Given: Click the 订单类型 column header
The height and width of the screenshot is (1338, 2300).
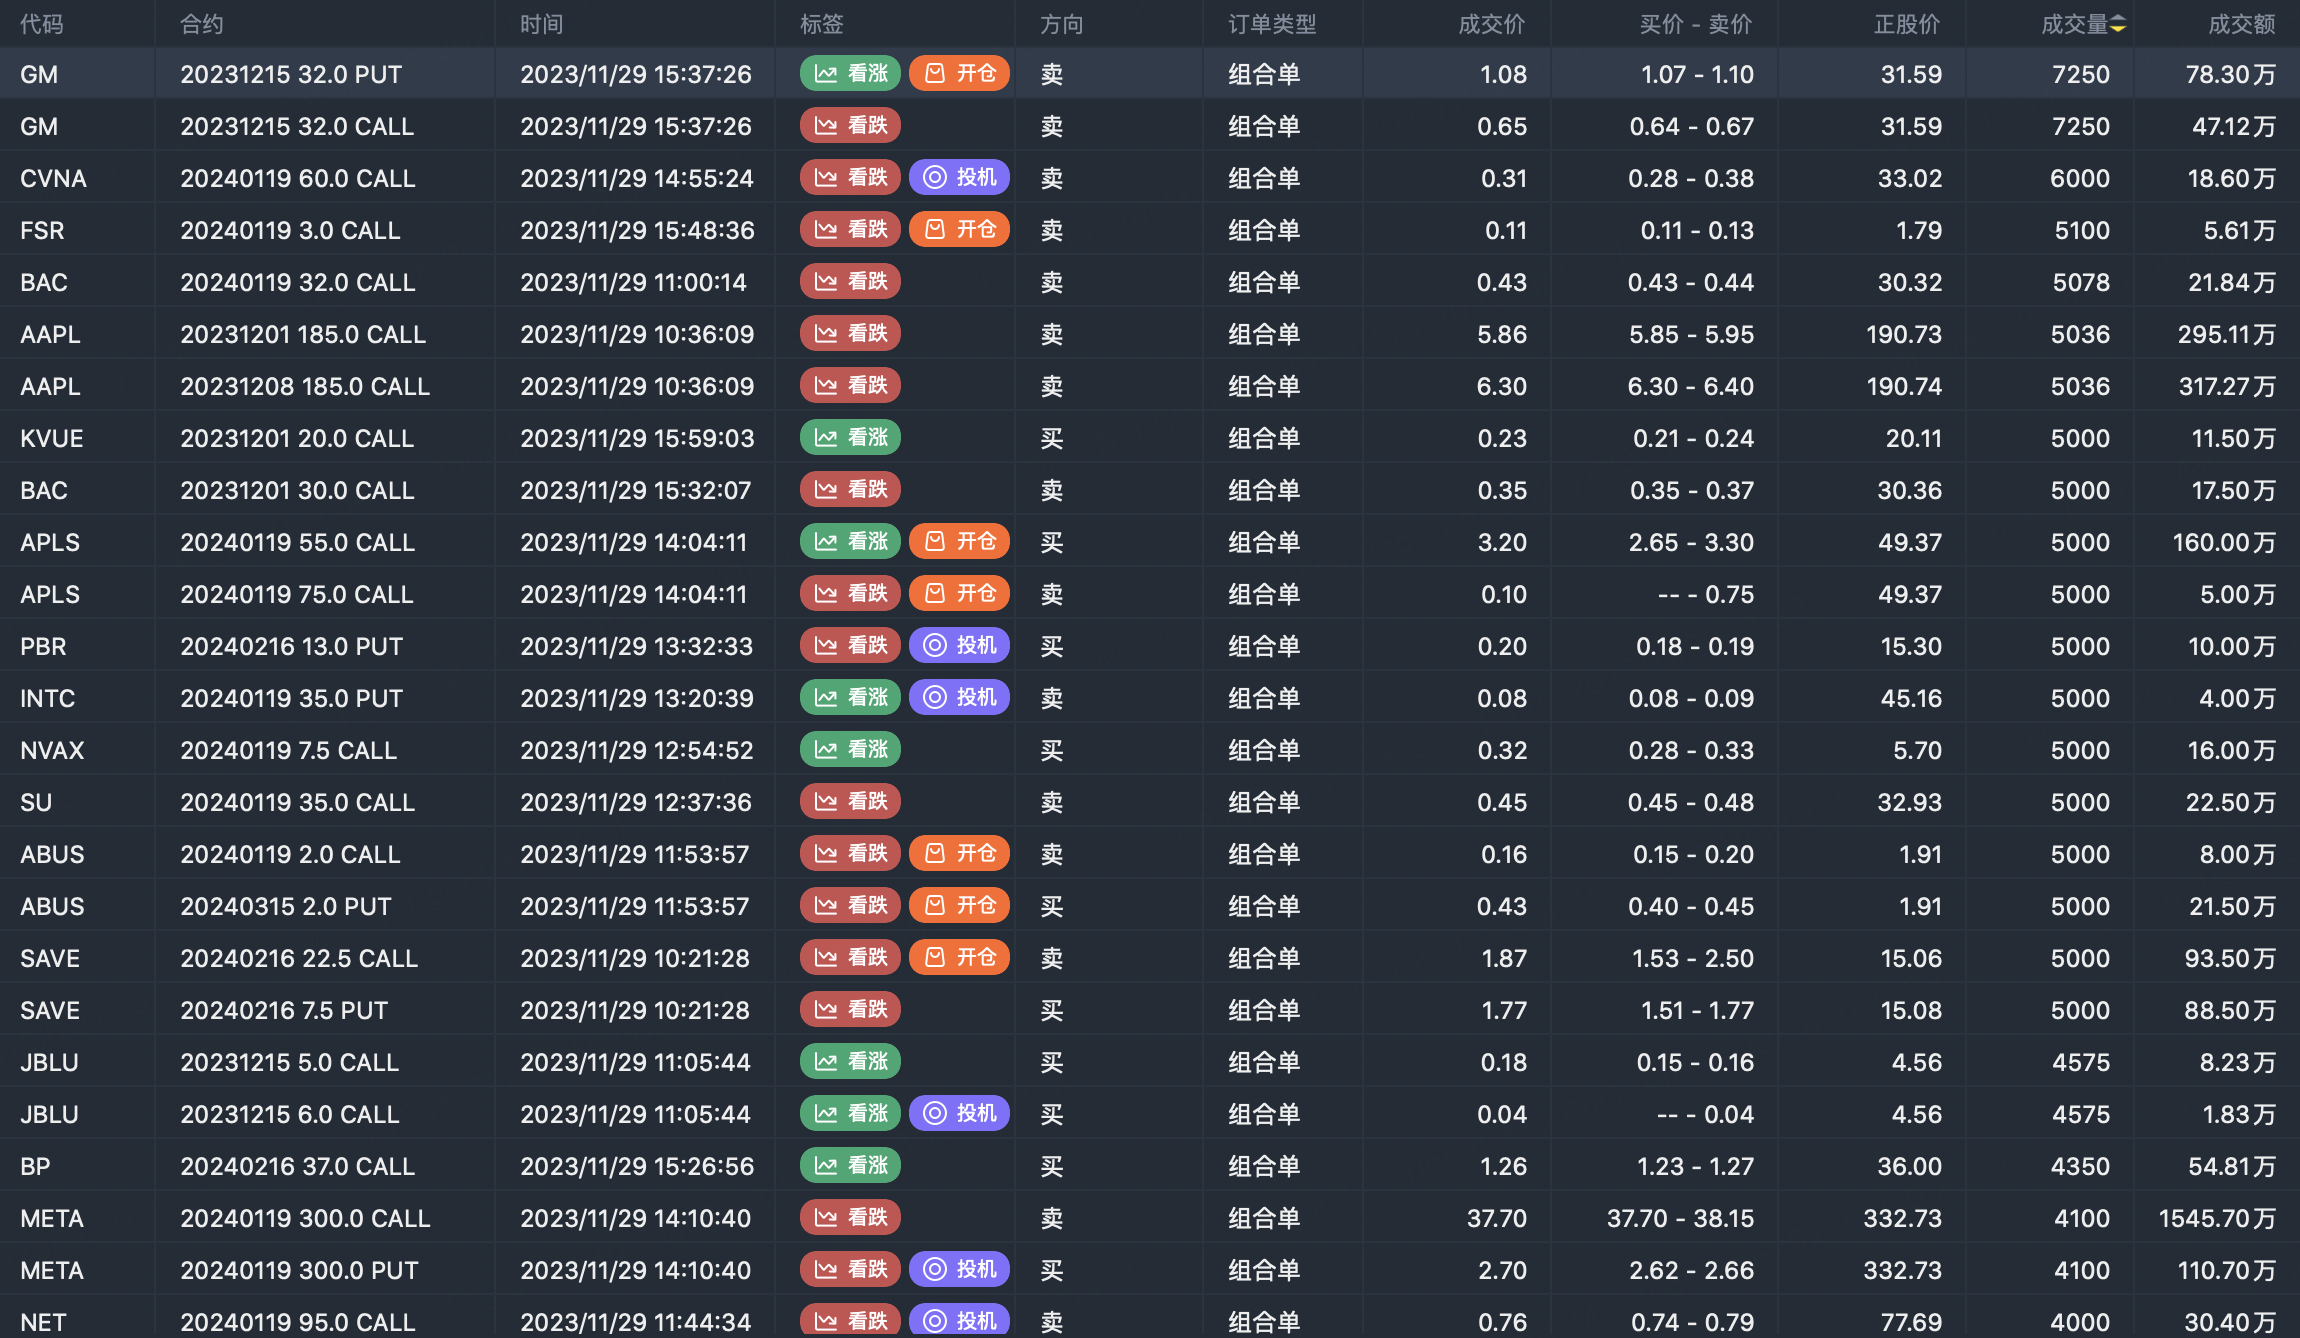Looking at the screenshot, I should 1272,24.
